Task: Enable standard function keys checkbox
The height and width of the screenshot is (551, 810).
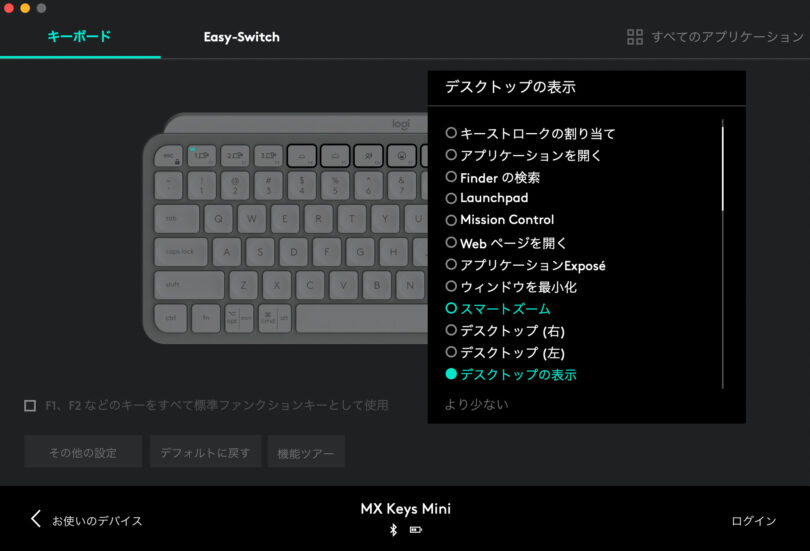Action: (x=30, y=405)
